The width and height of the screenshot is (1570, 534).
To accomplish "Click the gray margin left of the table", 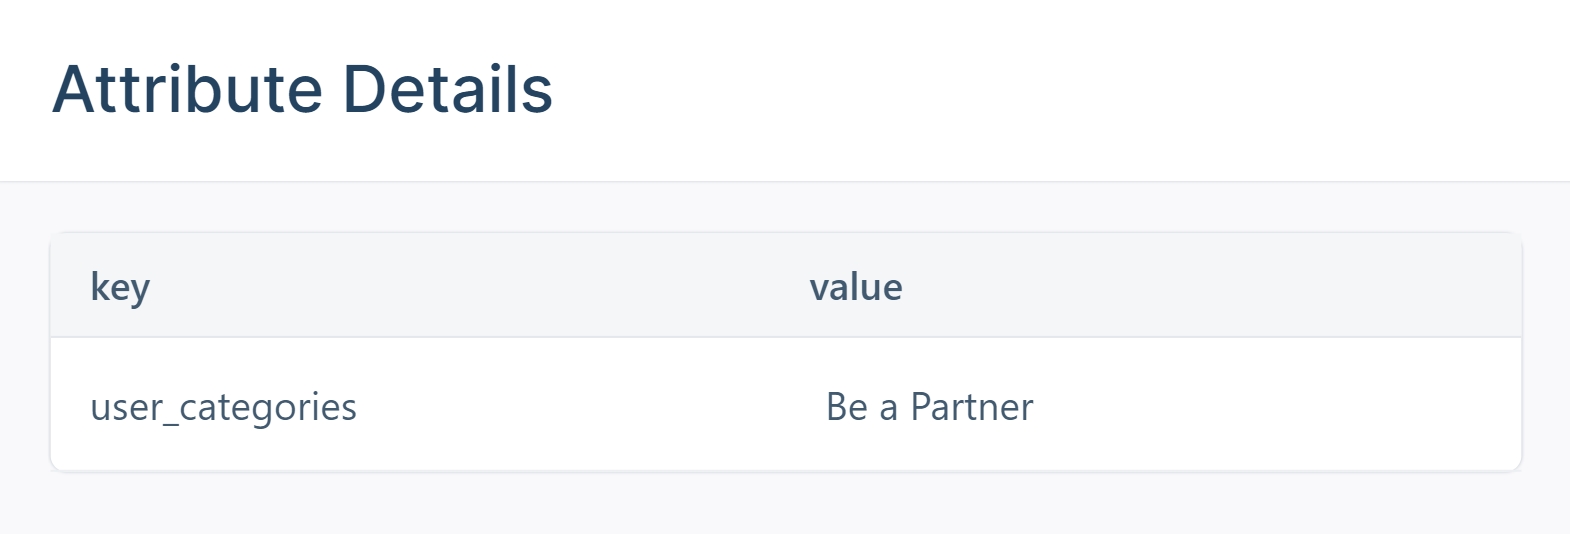I will tap(24, 352).
